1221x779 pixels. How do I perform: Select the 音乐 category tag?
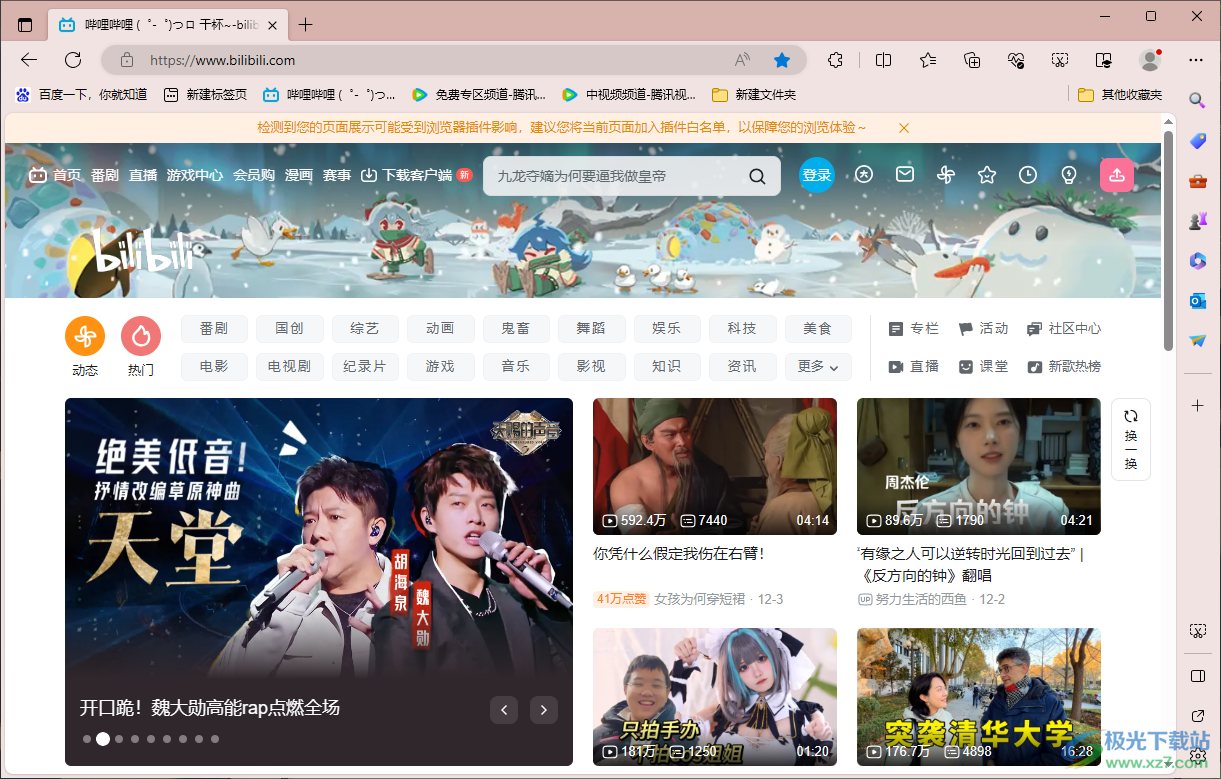(x=516, y=367)
